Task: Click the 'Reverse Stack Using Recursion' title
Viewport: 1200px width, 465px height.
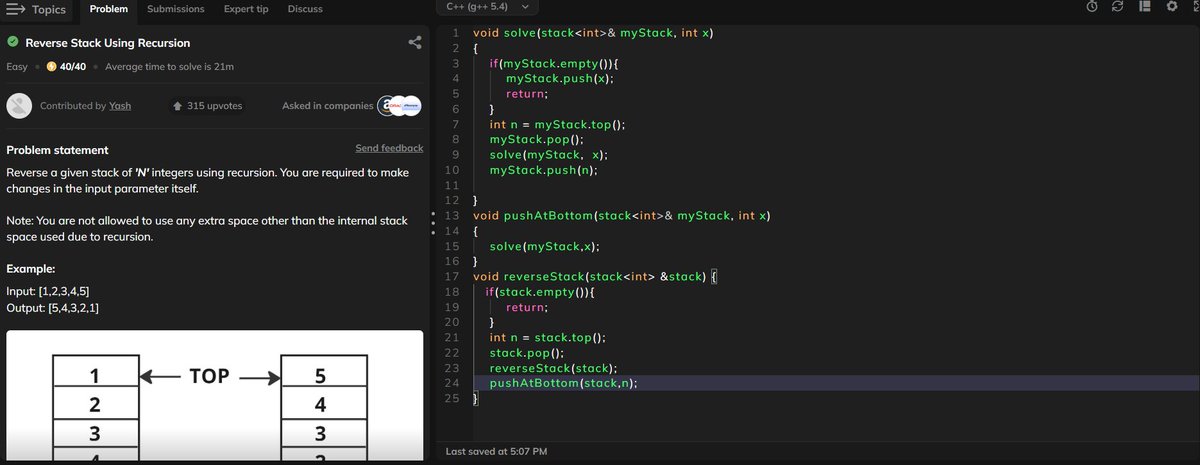Action: [108, 43]
